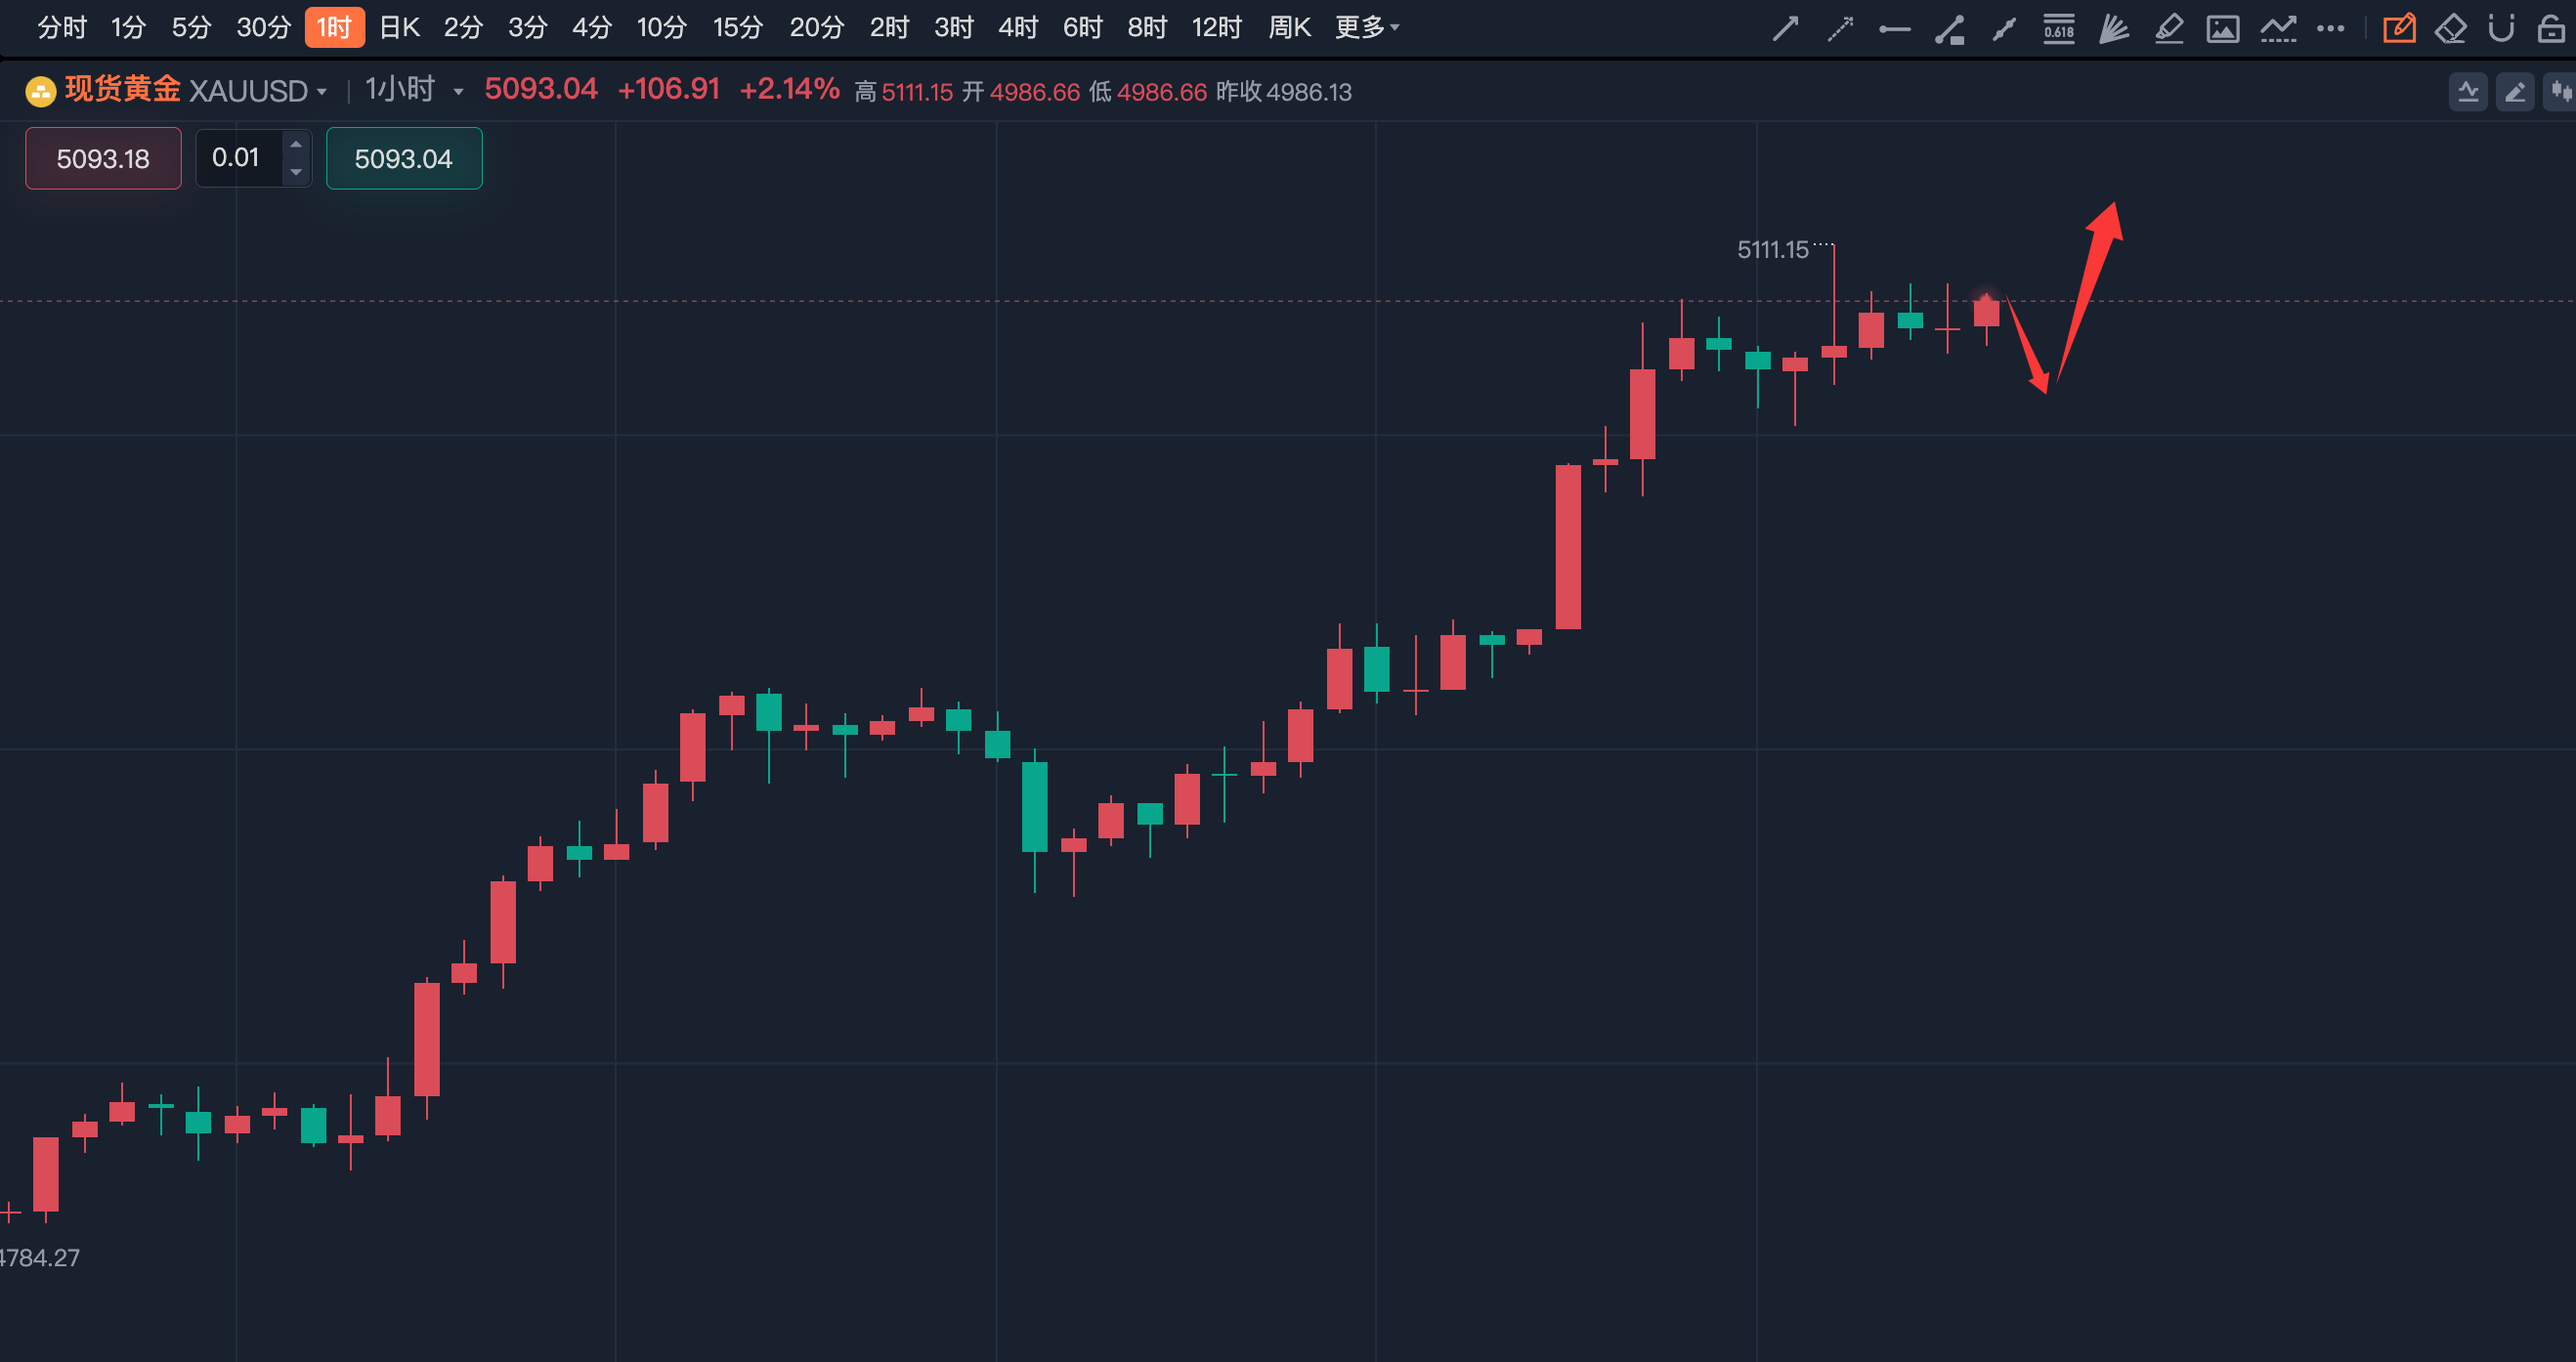Screen dimensions: 2576x1362
Task: Switch to the 30分 timeframe tab
Action: pyautogui.click(x=263, y=28)
